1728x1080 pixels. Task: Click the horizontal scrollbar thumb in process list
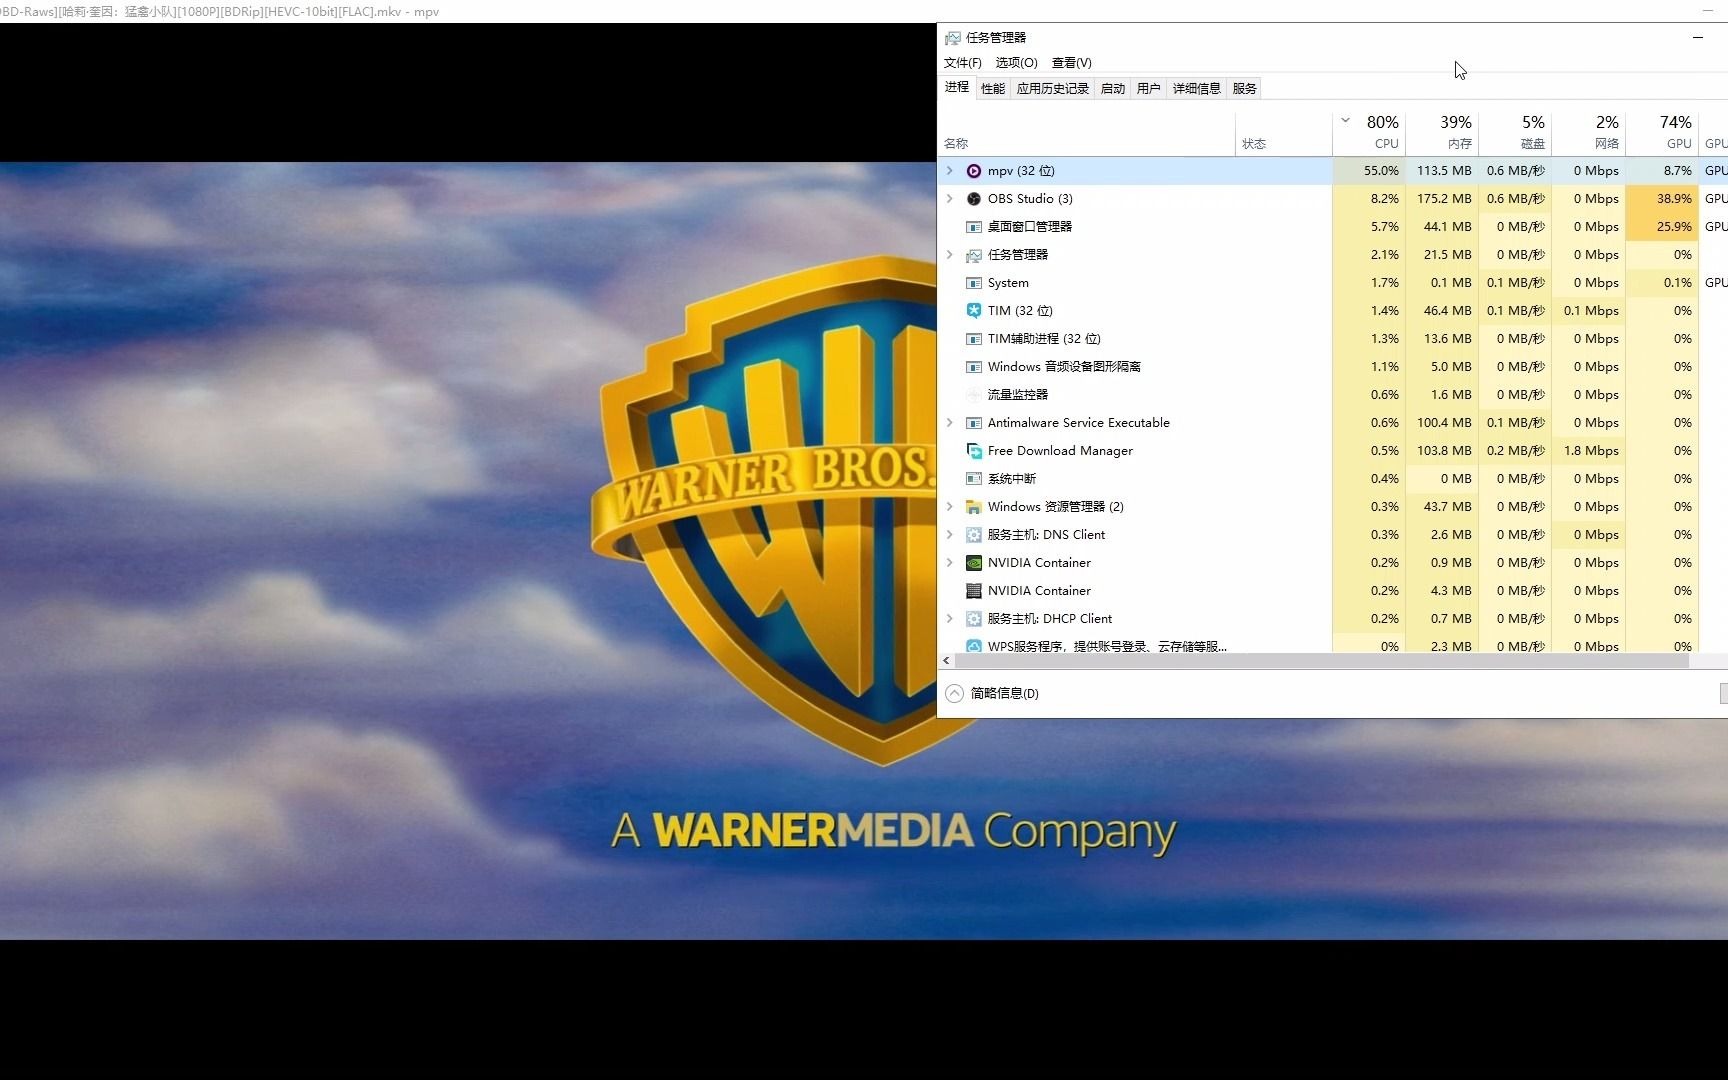pyautogui.click(x=1322, y=661)
